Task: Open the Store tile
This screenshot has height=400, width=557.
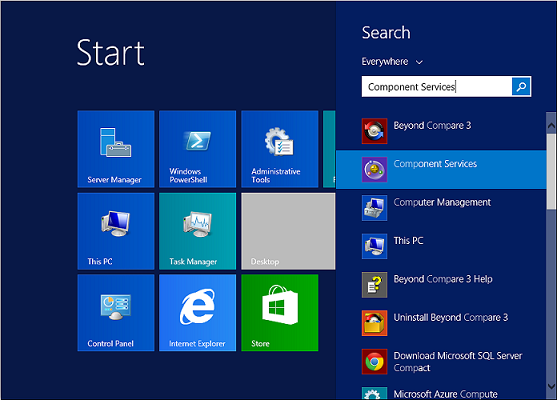Action: (280, 313)
